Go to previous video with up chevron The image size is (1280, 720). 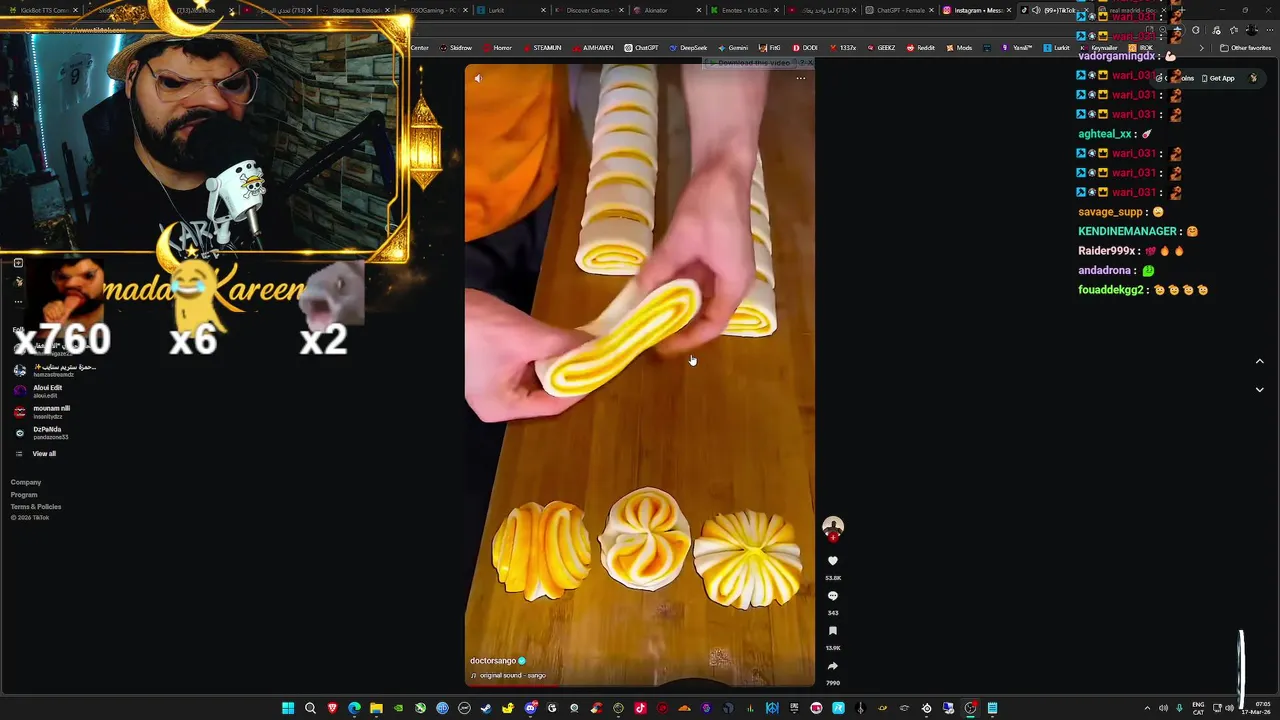[1259, 361]
